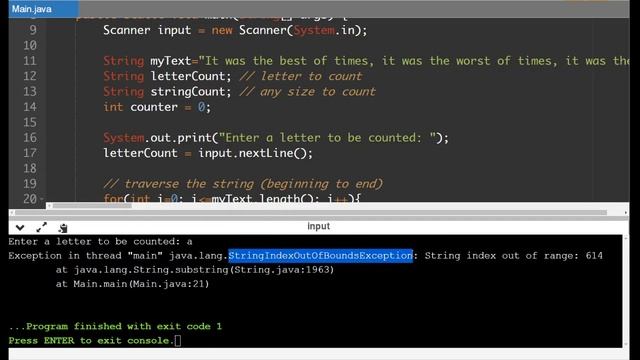Click the console cursor after 'Press ENTER to exit console.'
The height and width of the screenshot is (360, 640).
(178, 340)
